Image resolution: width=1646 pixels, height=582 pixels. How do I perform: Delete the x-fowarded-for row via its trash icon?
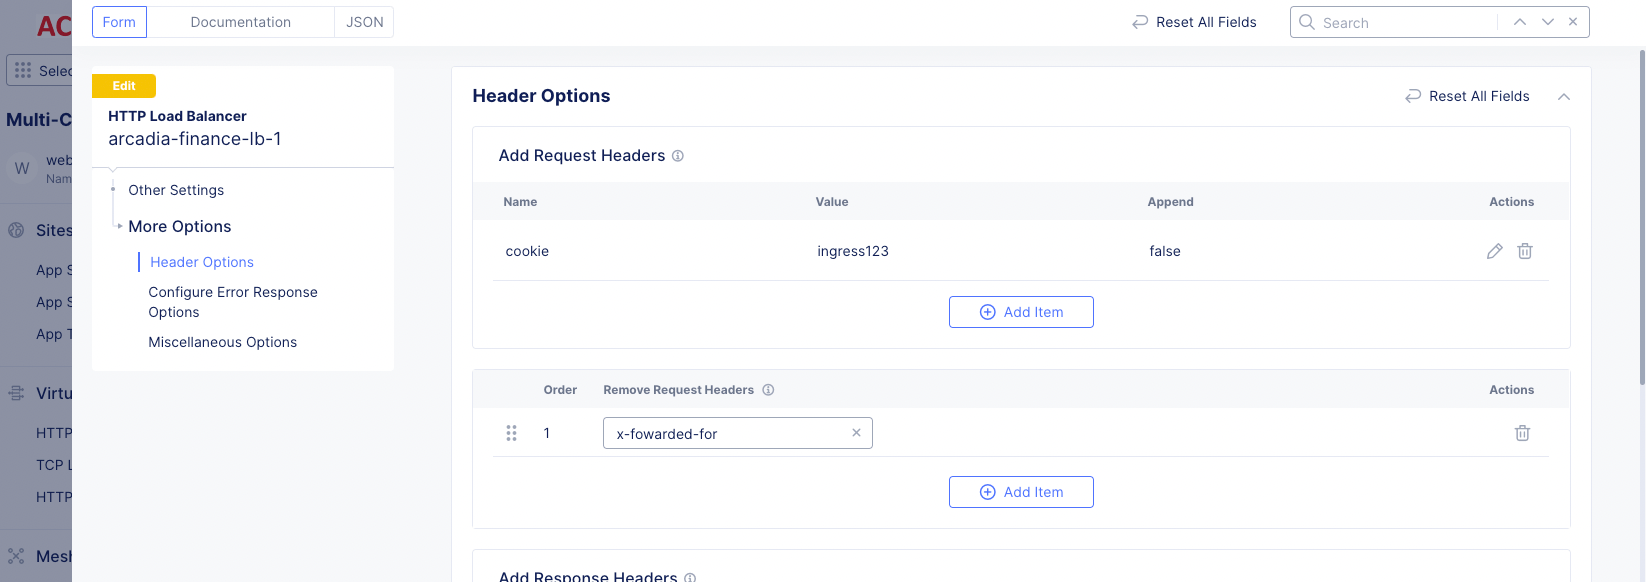point(1522,433)
